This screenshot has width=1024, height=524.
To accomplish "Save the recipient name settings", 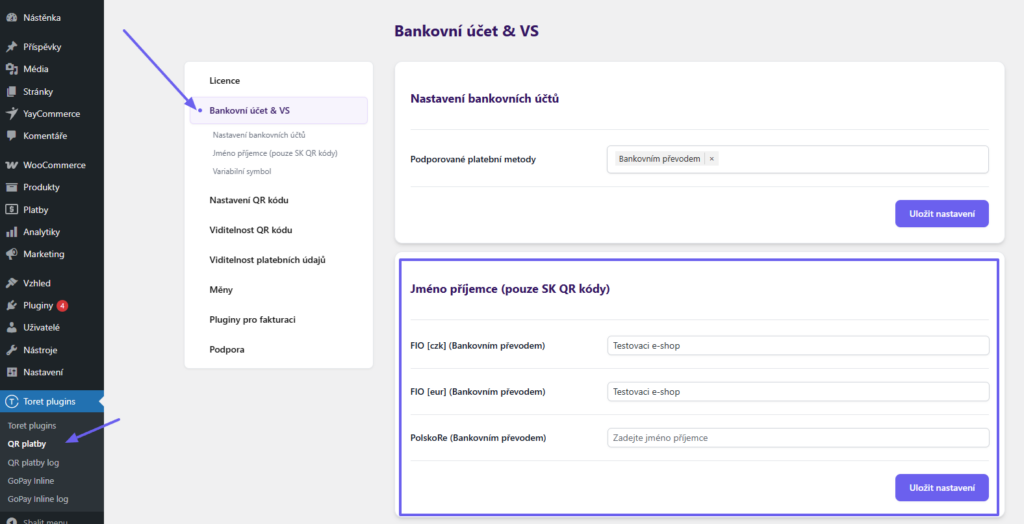I will pyautogui.click(x=941, y=487).
